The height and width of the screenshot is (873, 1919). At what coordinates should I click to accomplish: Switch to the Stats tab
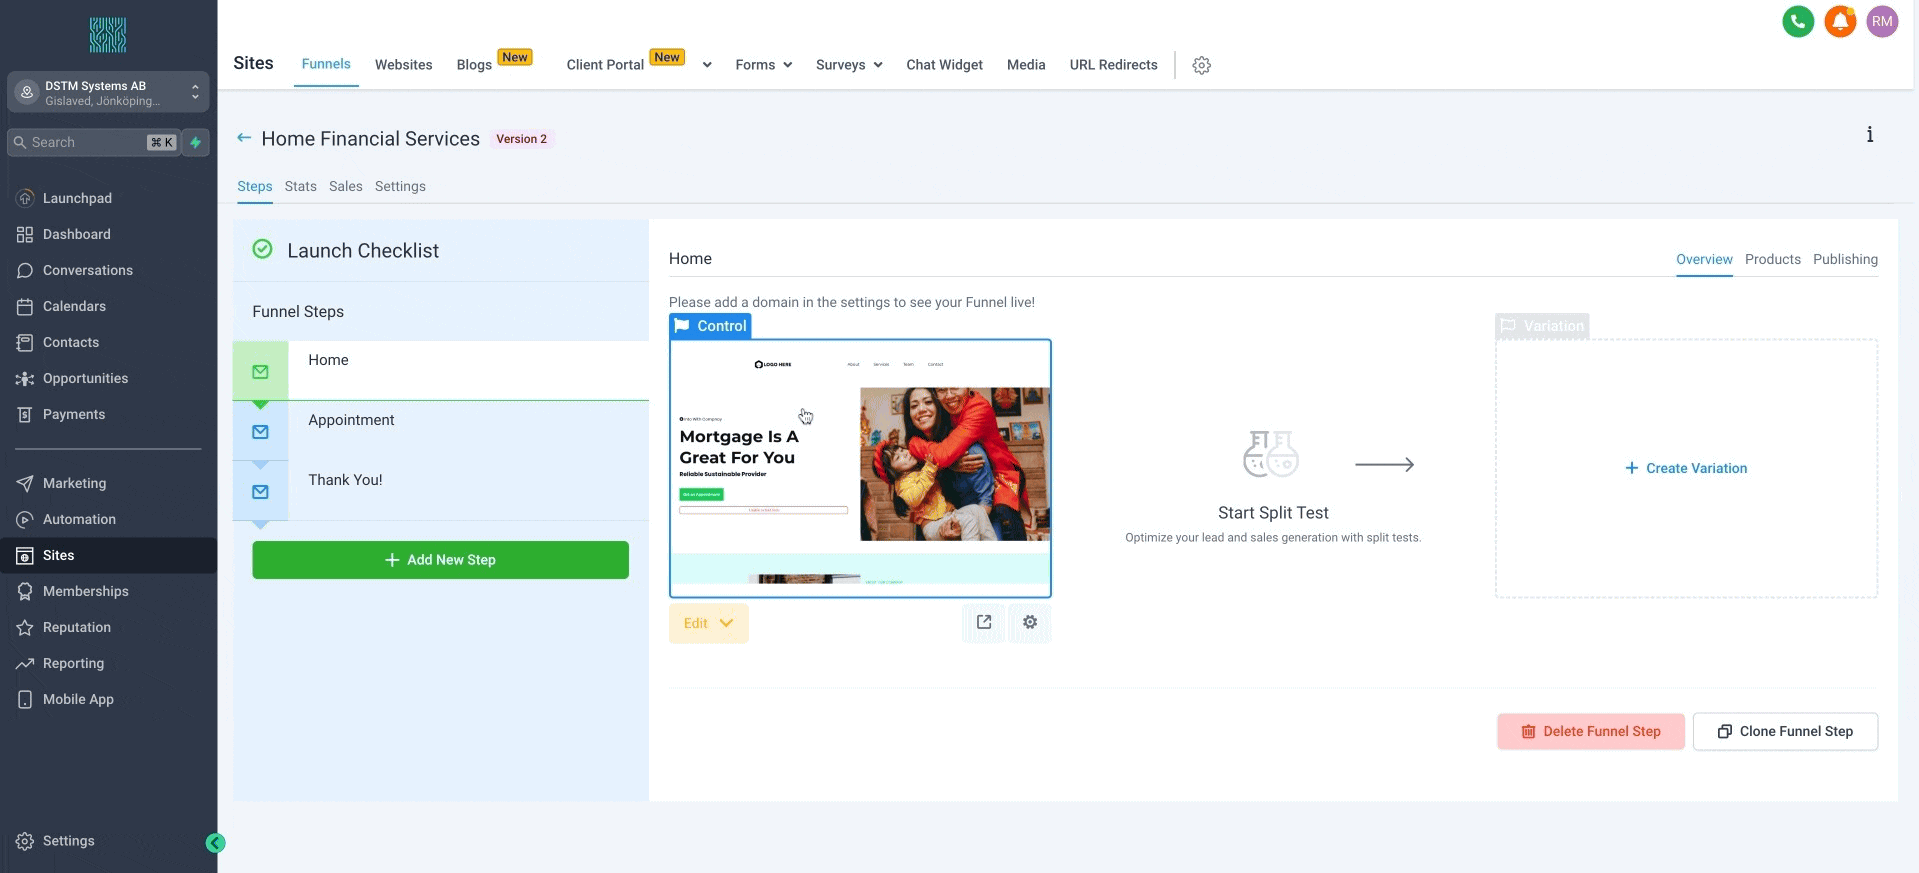300,186
